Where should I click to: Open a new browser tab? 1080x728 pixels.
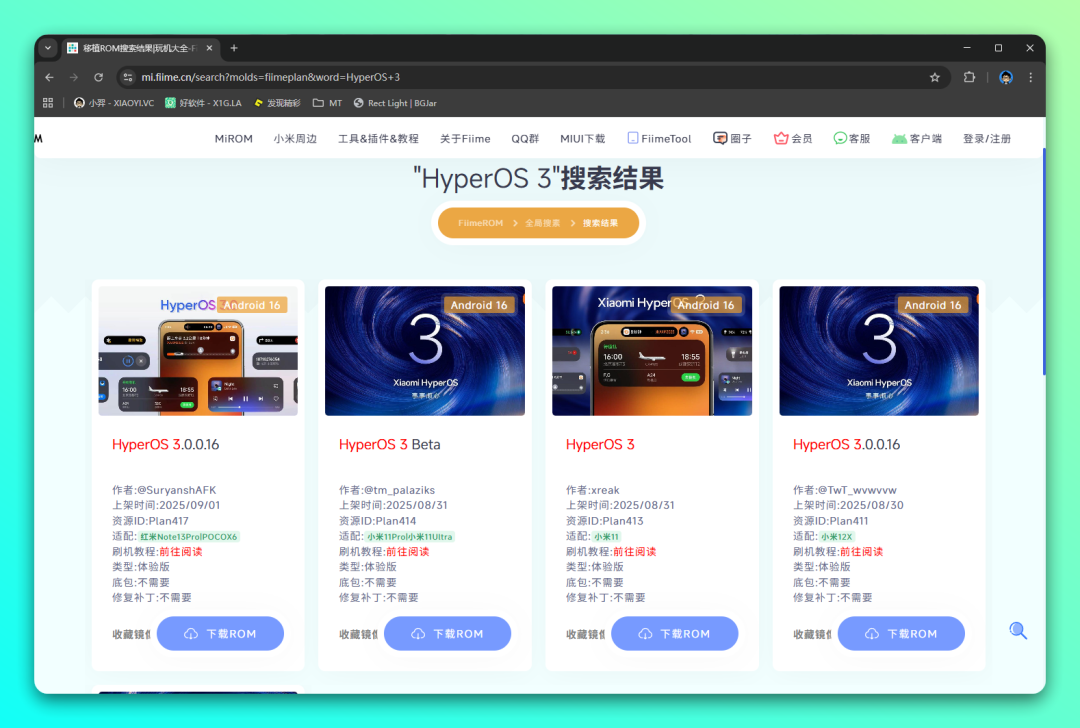pos(234,48)
